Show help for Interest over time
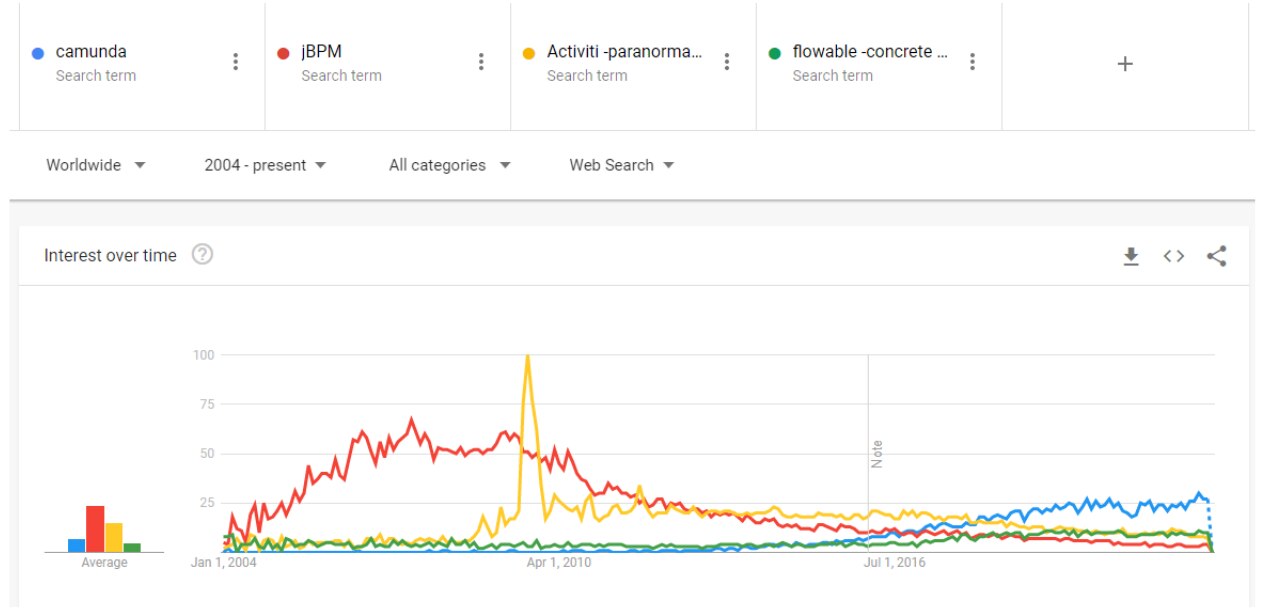Image resolution: width=1263 pixels, height=614 pixels. [x=202, y=255]
